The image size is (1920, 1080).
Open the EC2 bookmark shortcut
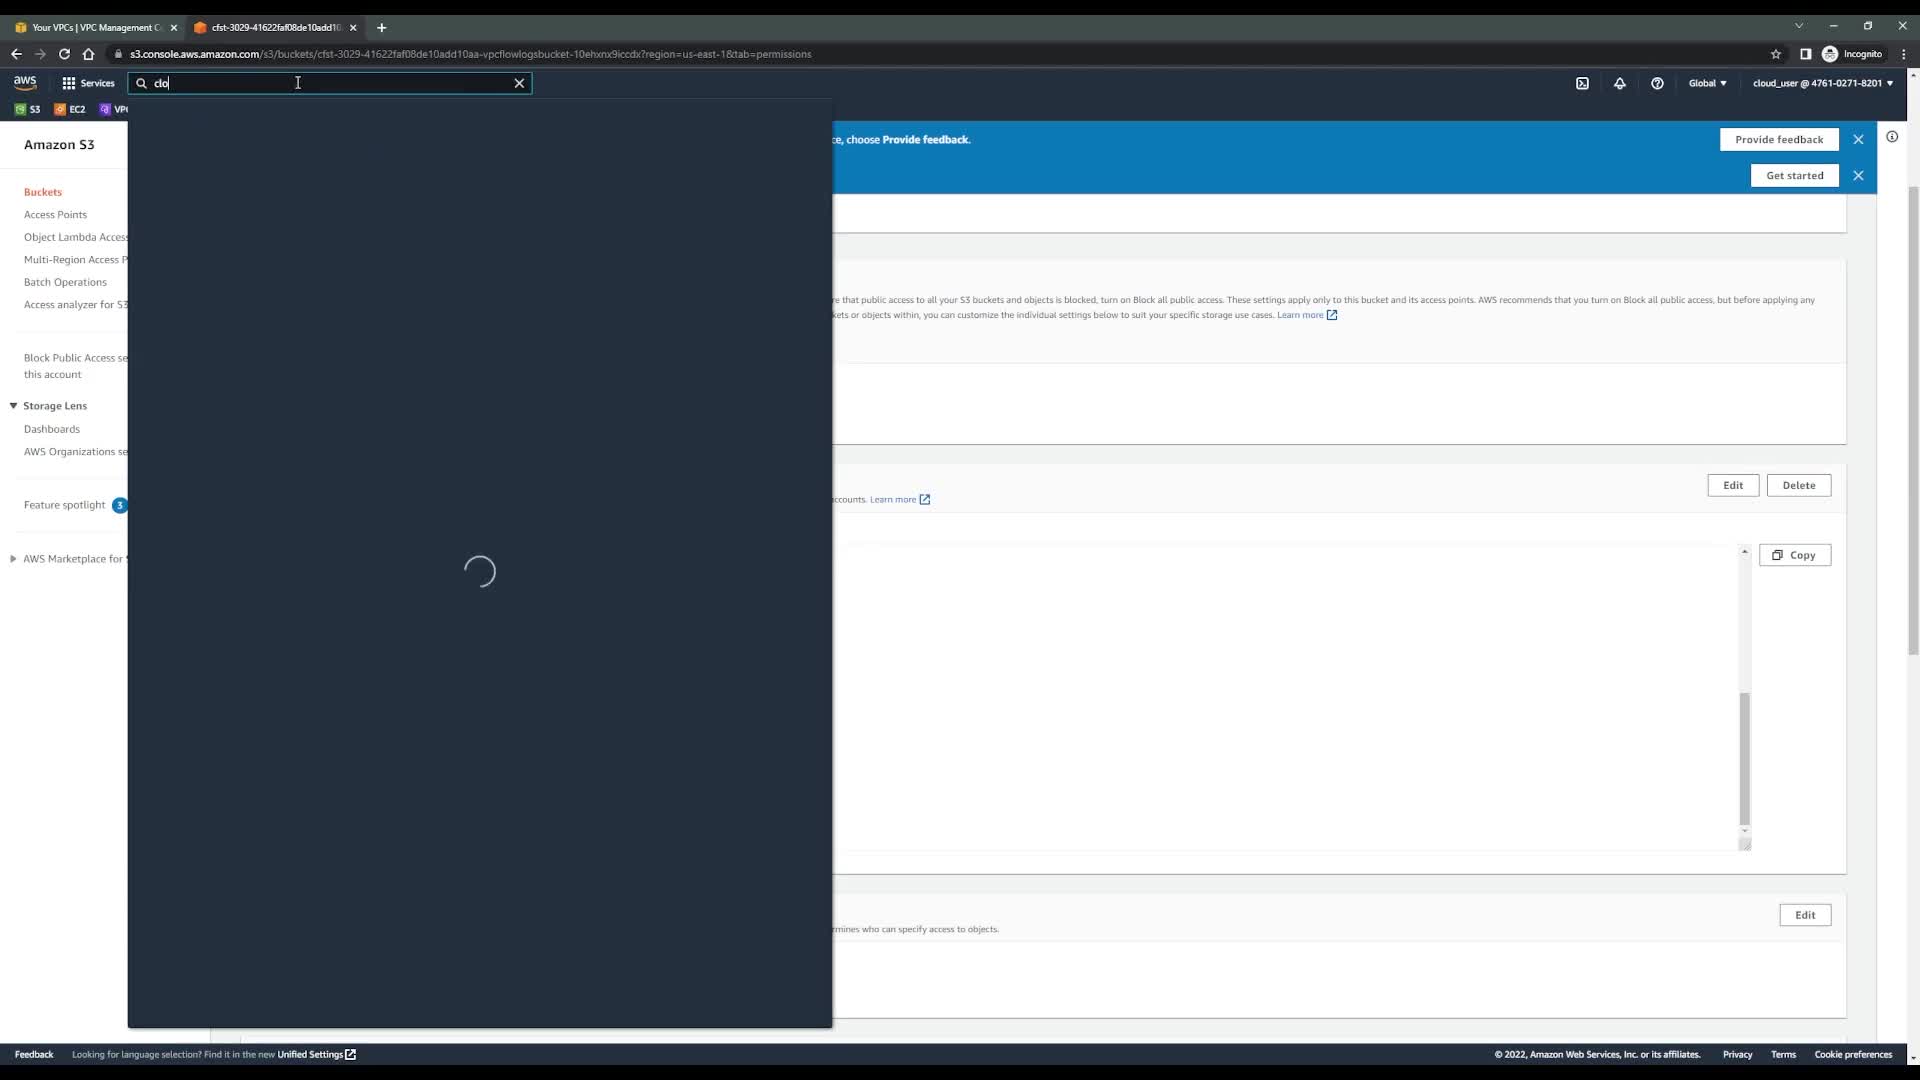point(70,109)
